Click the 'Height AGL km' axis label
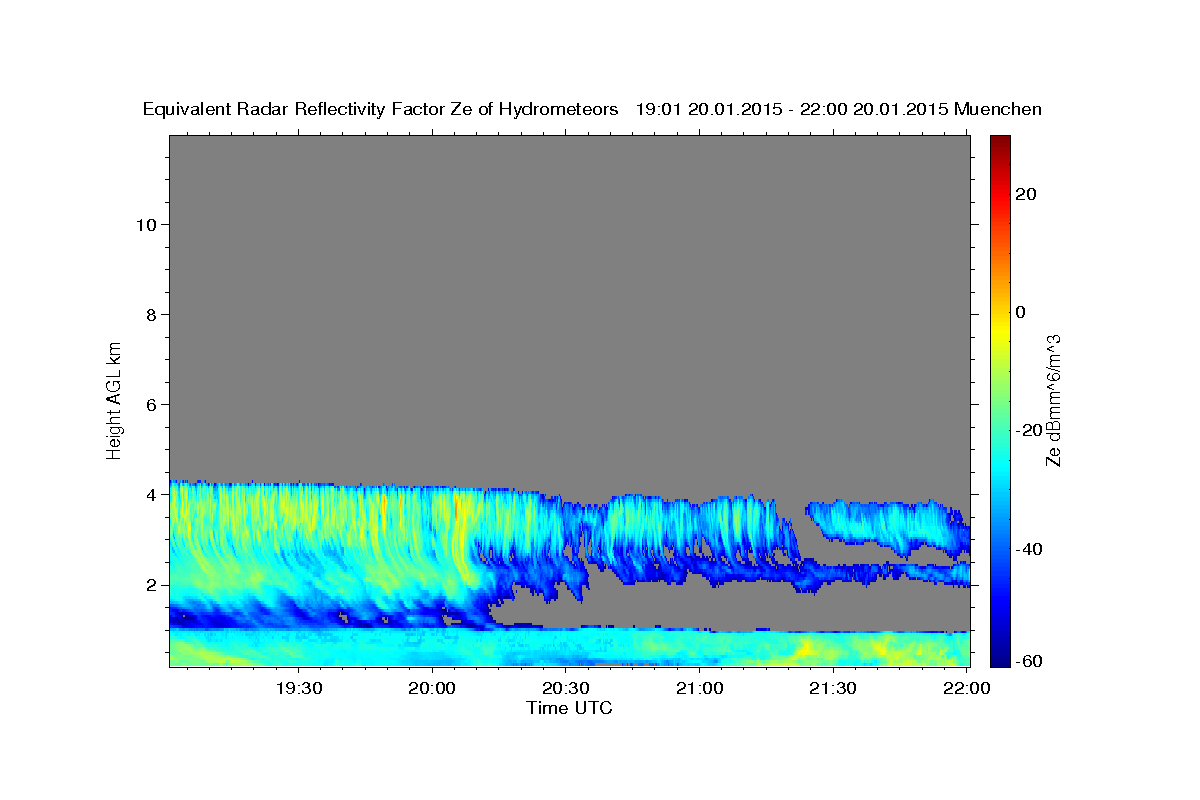Image resolution: width=1200 pixels, height=800 pixels. click(115, 399)
